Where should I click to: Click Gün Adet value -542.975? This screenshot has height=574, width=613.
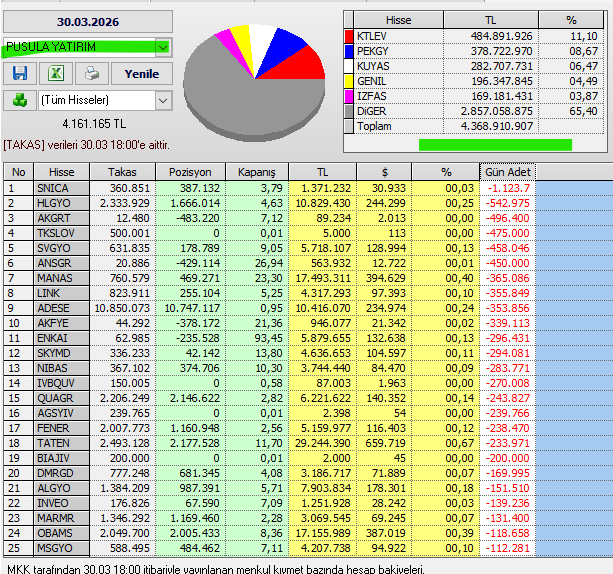tap(507, 203)
